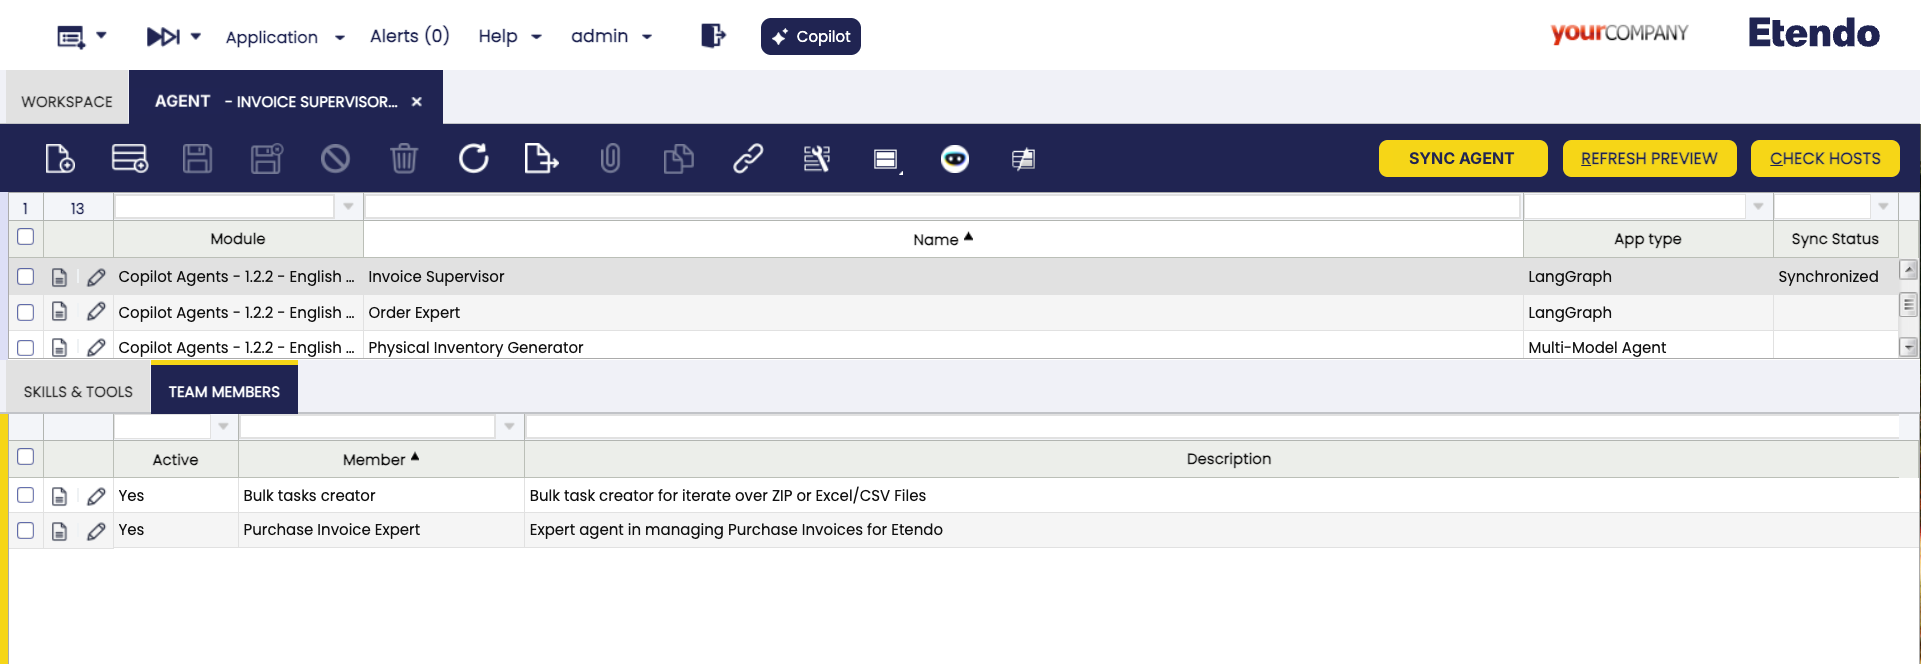1921x664 pixels.
Task: Open Bulk tasks creator row form icon
Action: pyautogui.click(x=60, y=496)
